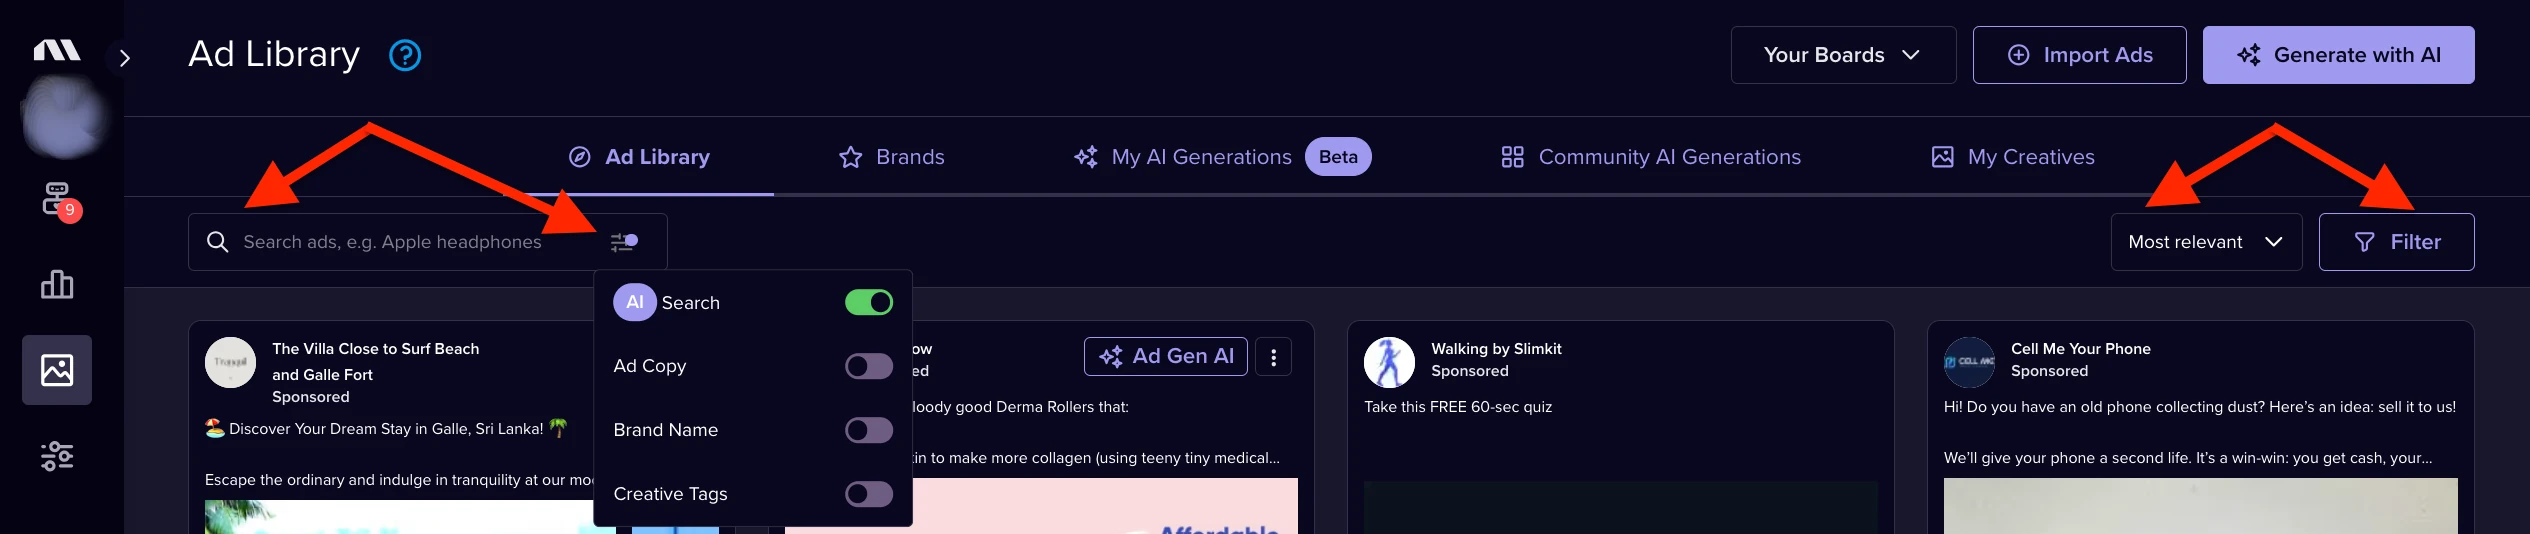The width and height of the screenshot is (2530, 534).
Task: Enable the Creative Tags toggle
Action: click(x=869, y=494)
